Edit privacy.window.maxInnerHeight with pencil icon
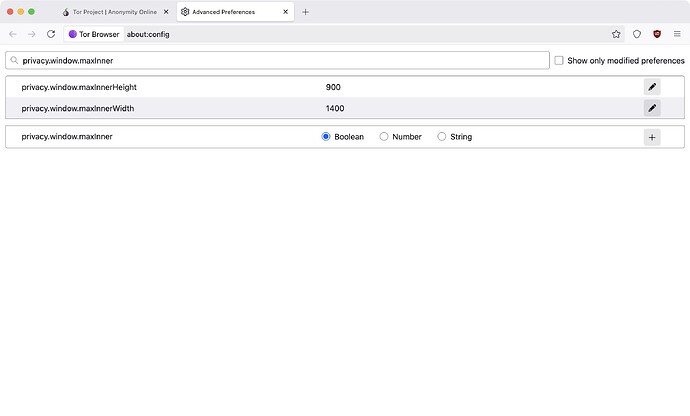The width and height of the screenshot is (690, 416). [652, 87]
